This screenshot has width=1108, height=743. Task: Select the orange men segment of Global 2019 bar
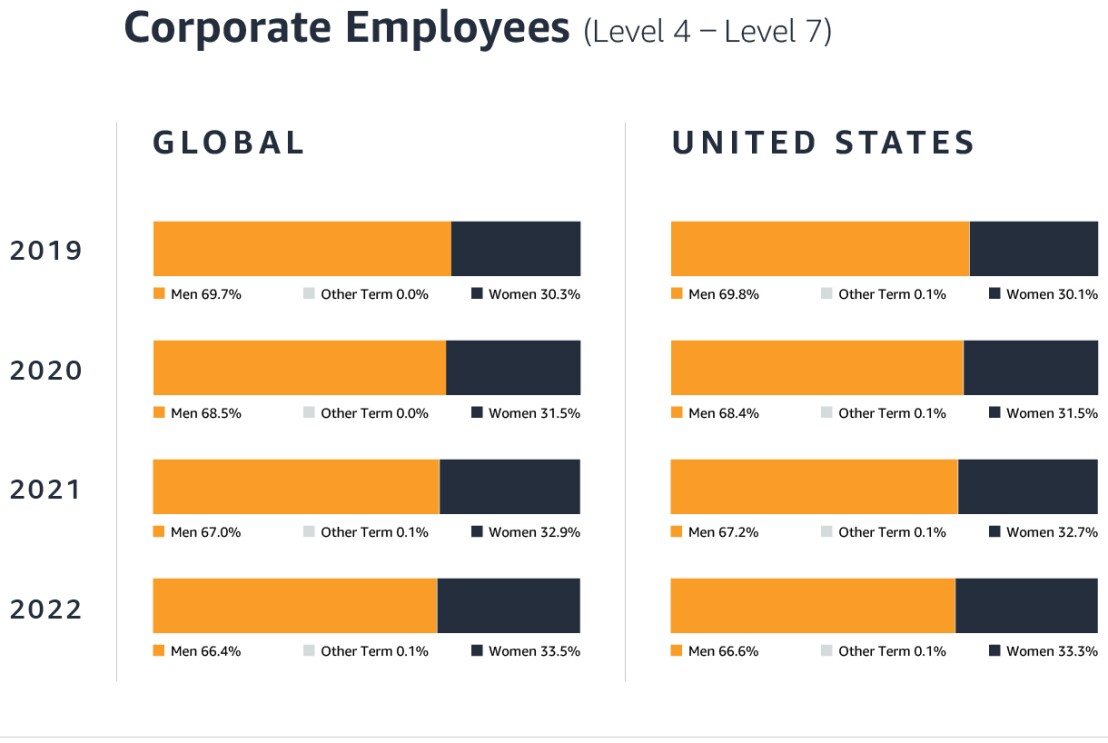point(302,248)
